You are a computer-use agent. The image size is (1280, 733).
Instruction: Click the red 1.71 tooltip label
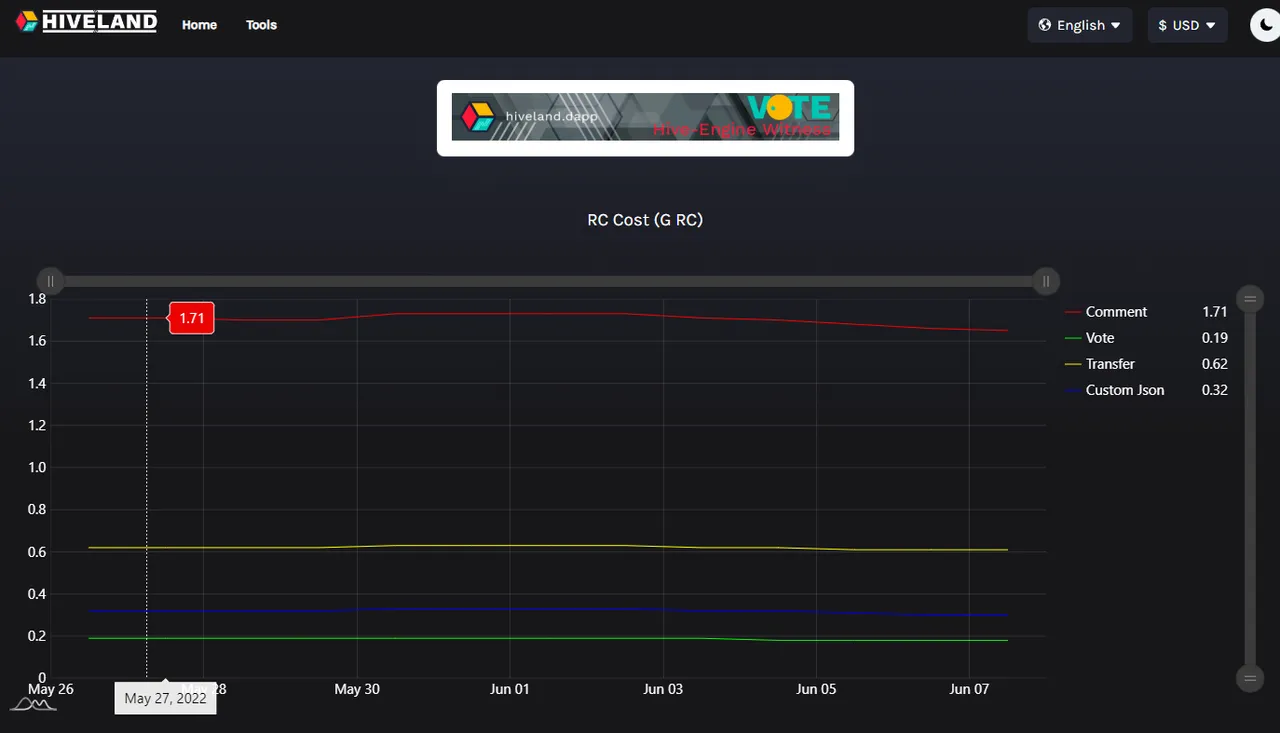coord(191,319)
